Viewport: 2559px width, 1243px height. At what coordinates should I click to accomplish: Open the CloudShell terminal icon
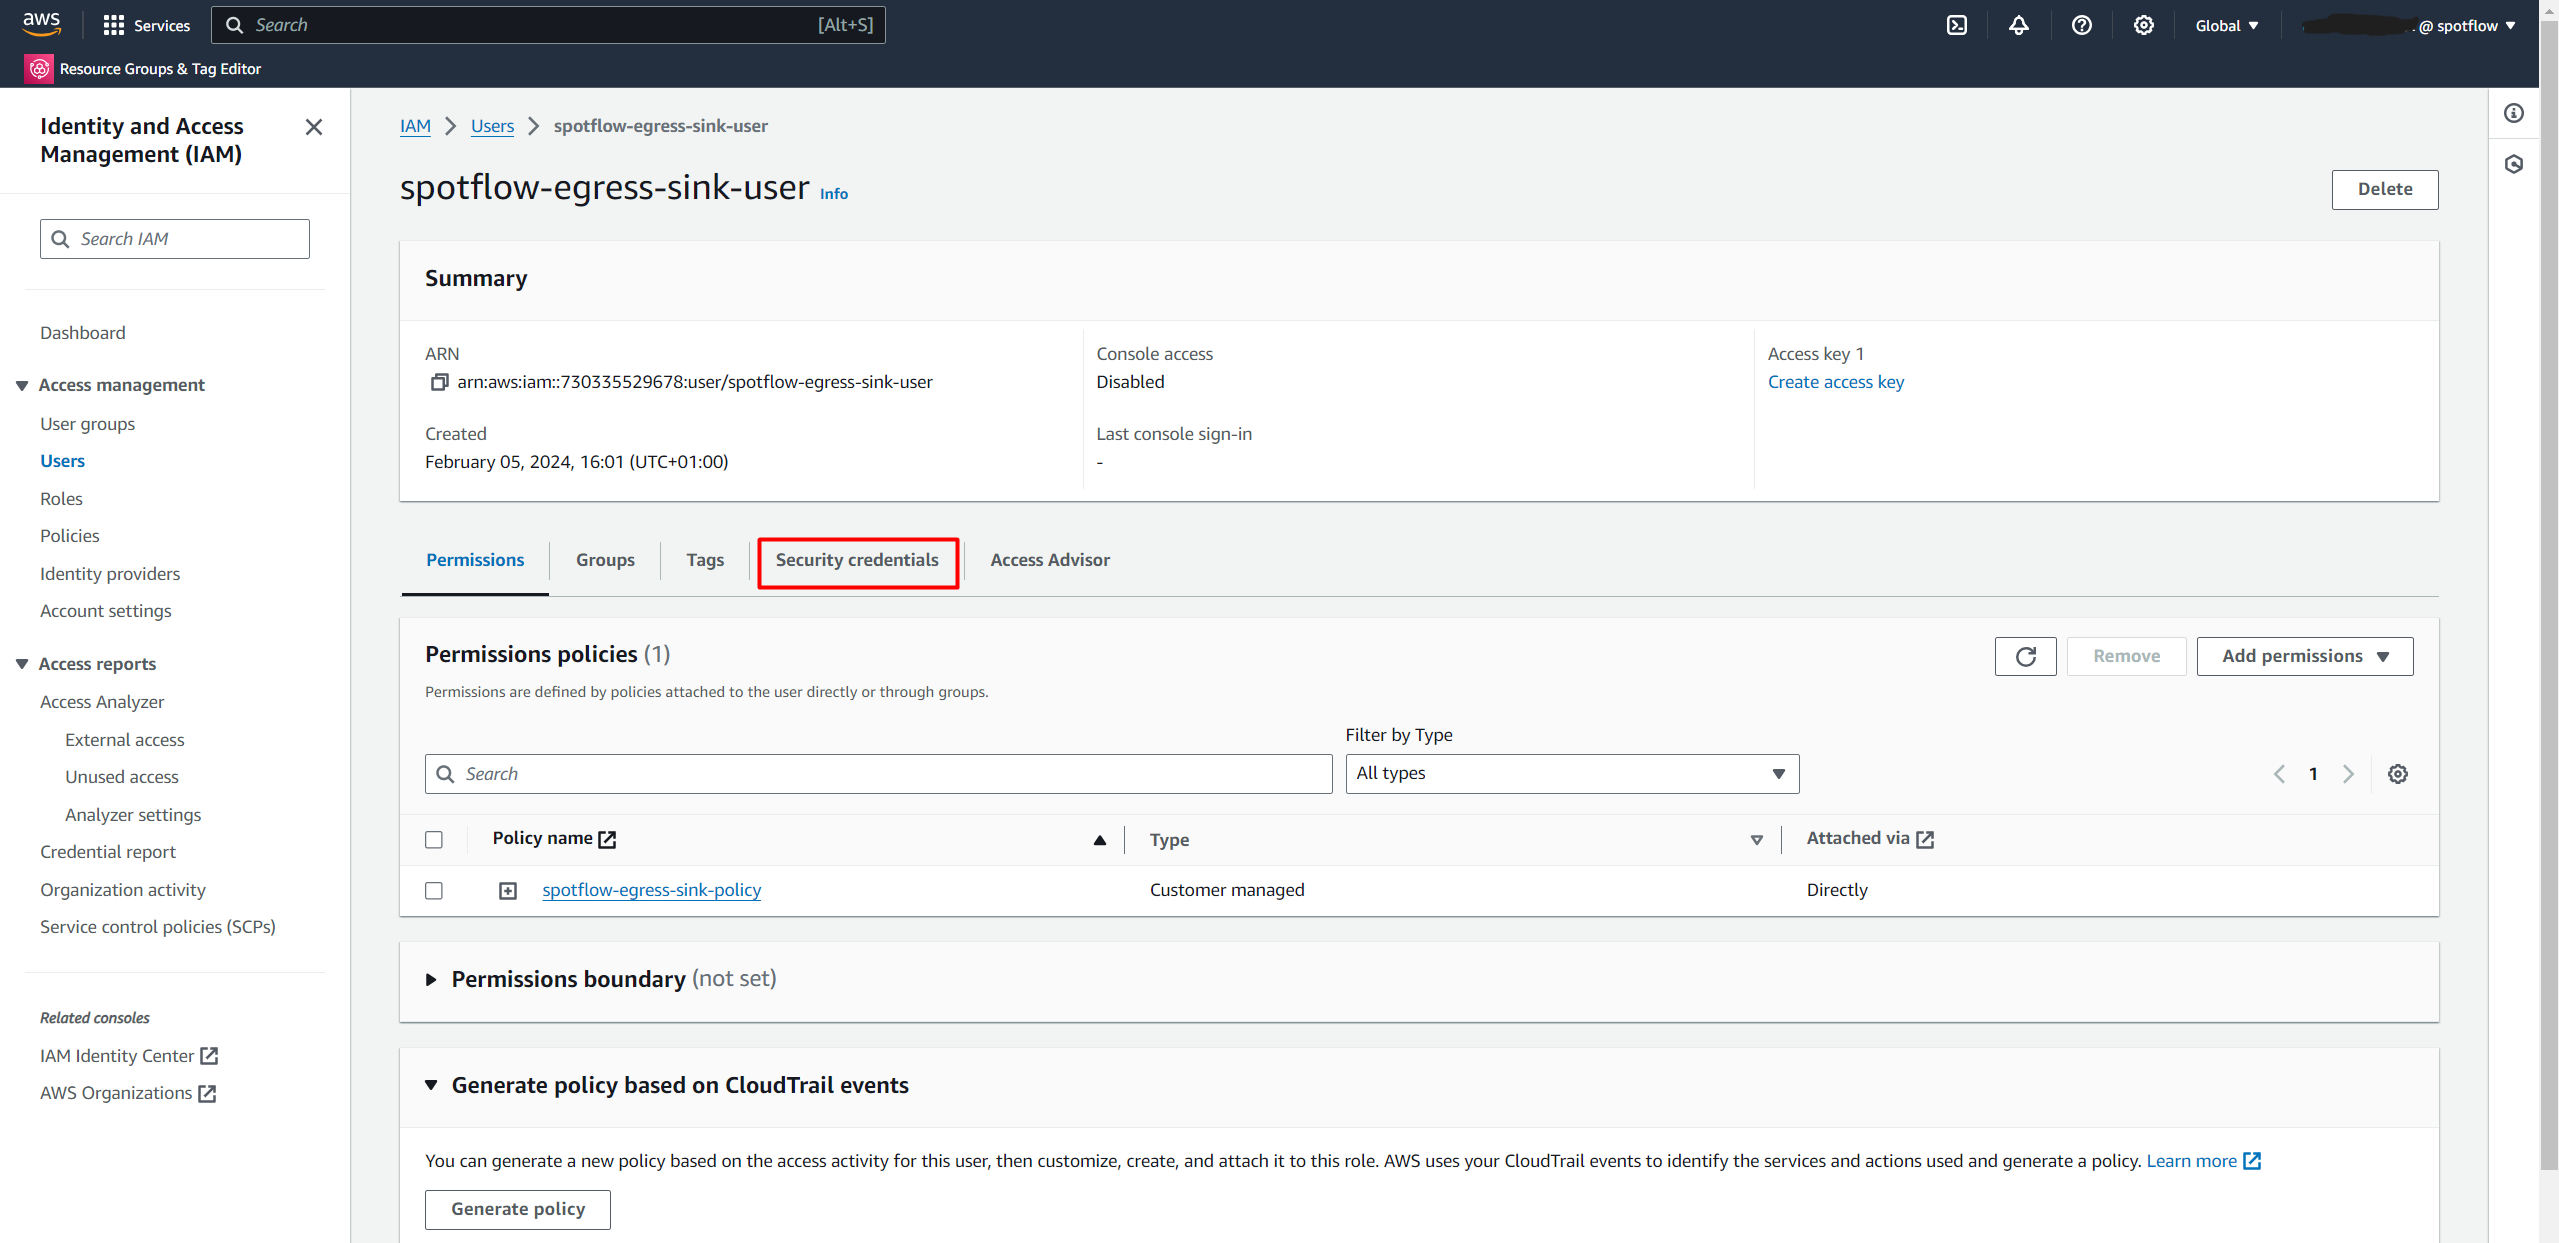tap(1957, 25)
